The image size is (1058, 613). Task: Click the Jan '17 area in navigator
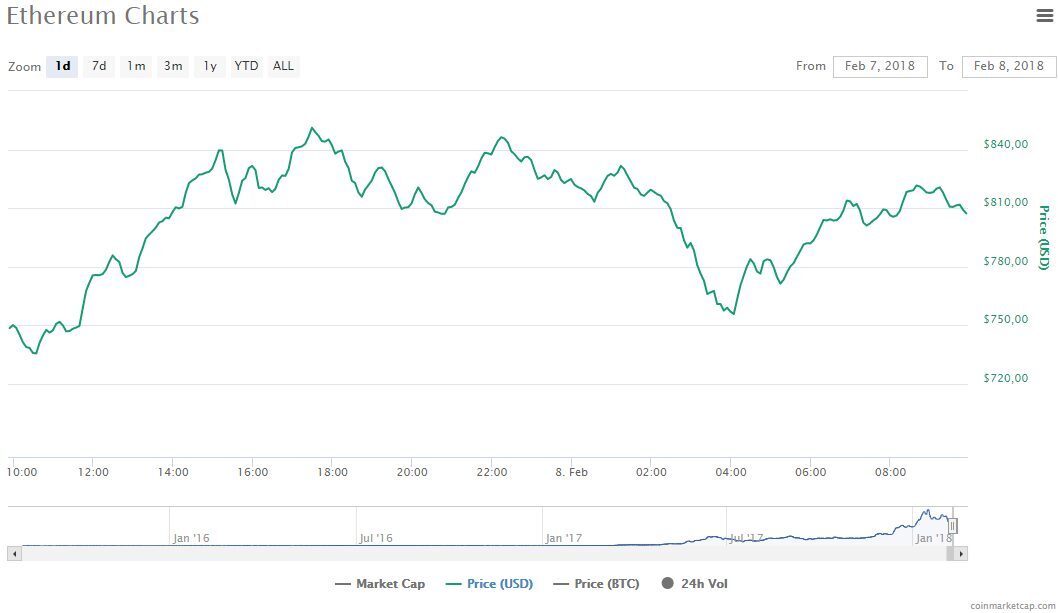563,538
